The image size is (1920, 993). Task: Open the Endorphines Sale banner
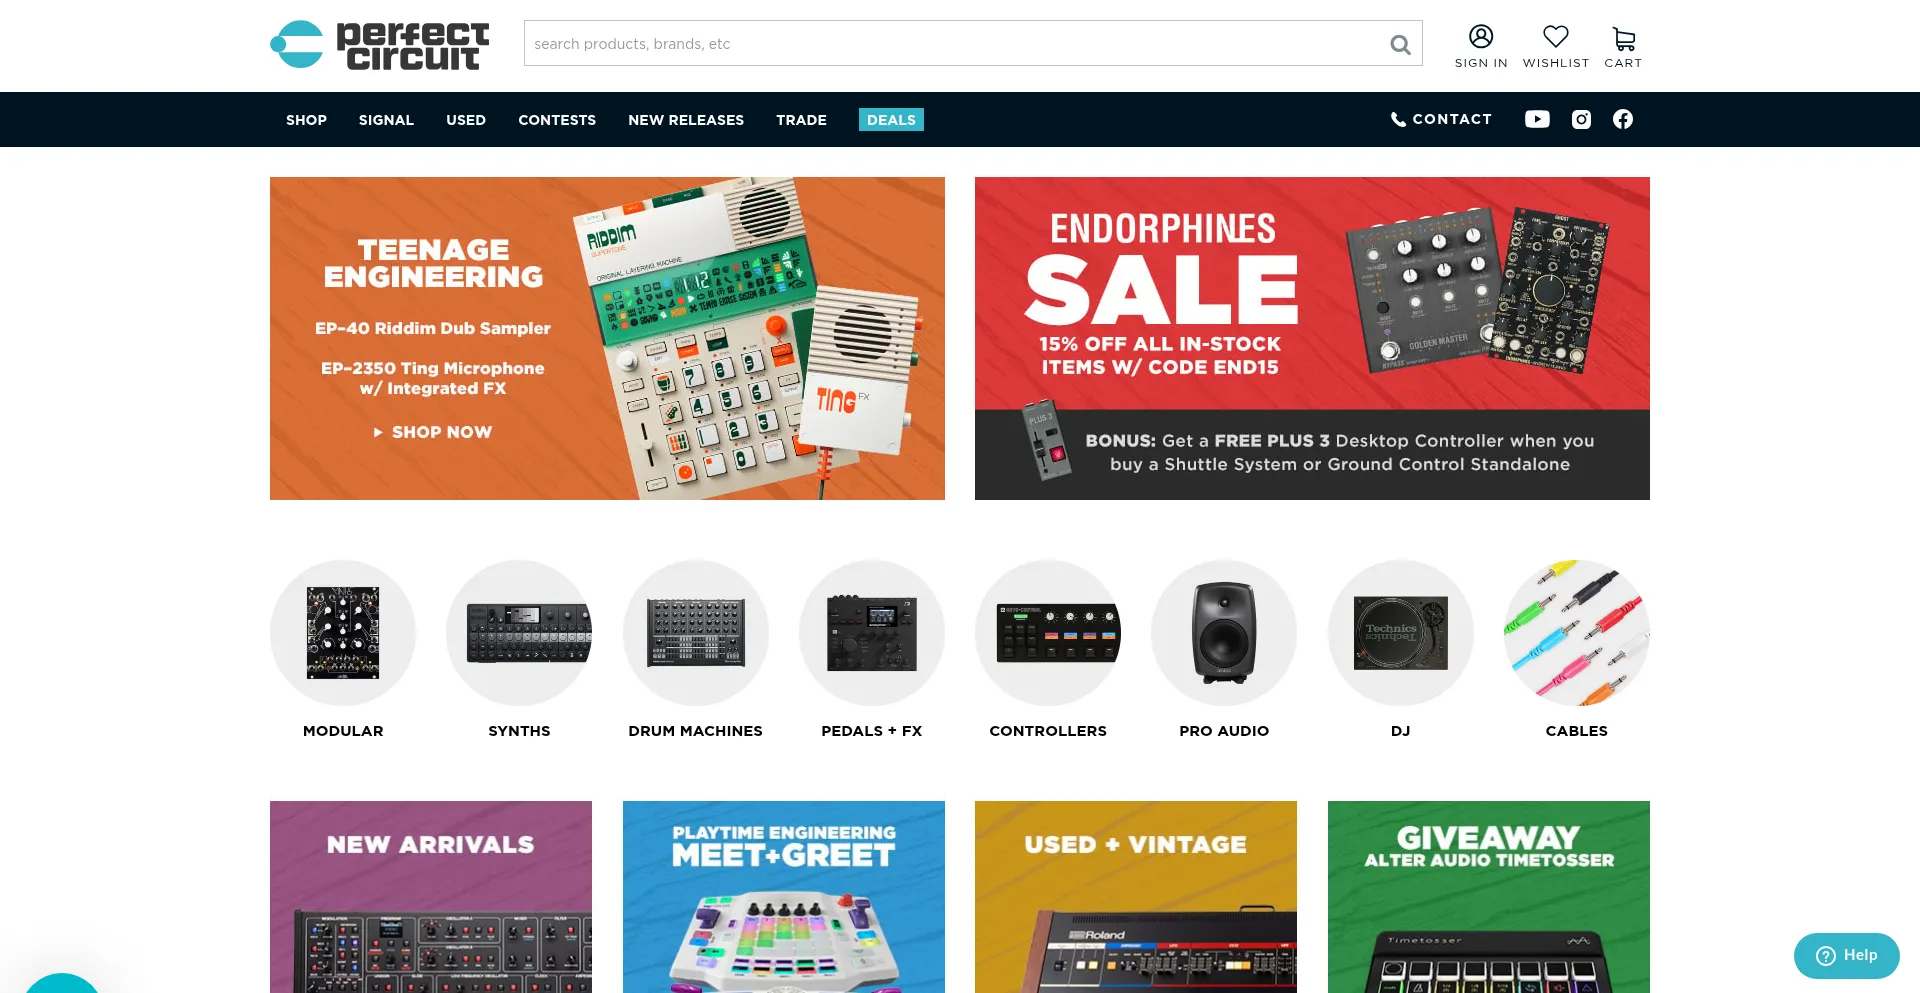(x=1312, y=338)
